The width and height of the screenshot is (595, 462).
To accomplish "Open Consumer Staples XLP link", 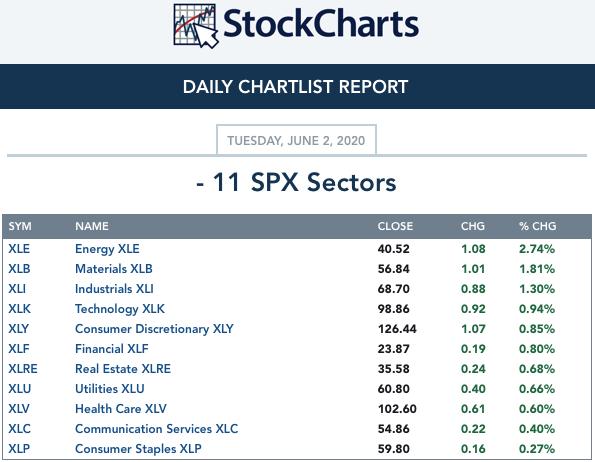I will (138, 449).
